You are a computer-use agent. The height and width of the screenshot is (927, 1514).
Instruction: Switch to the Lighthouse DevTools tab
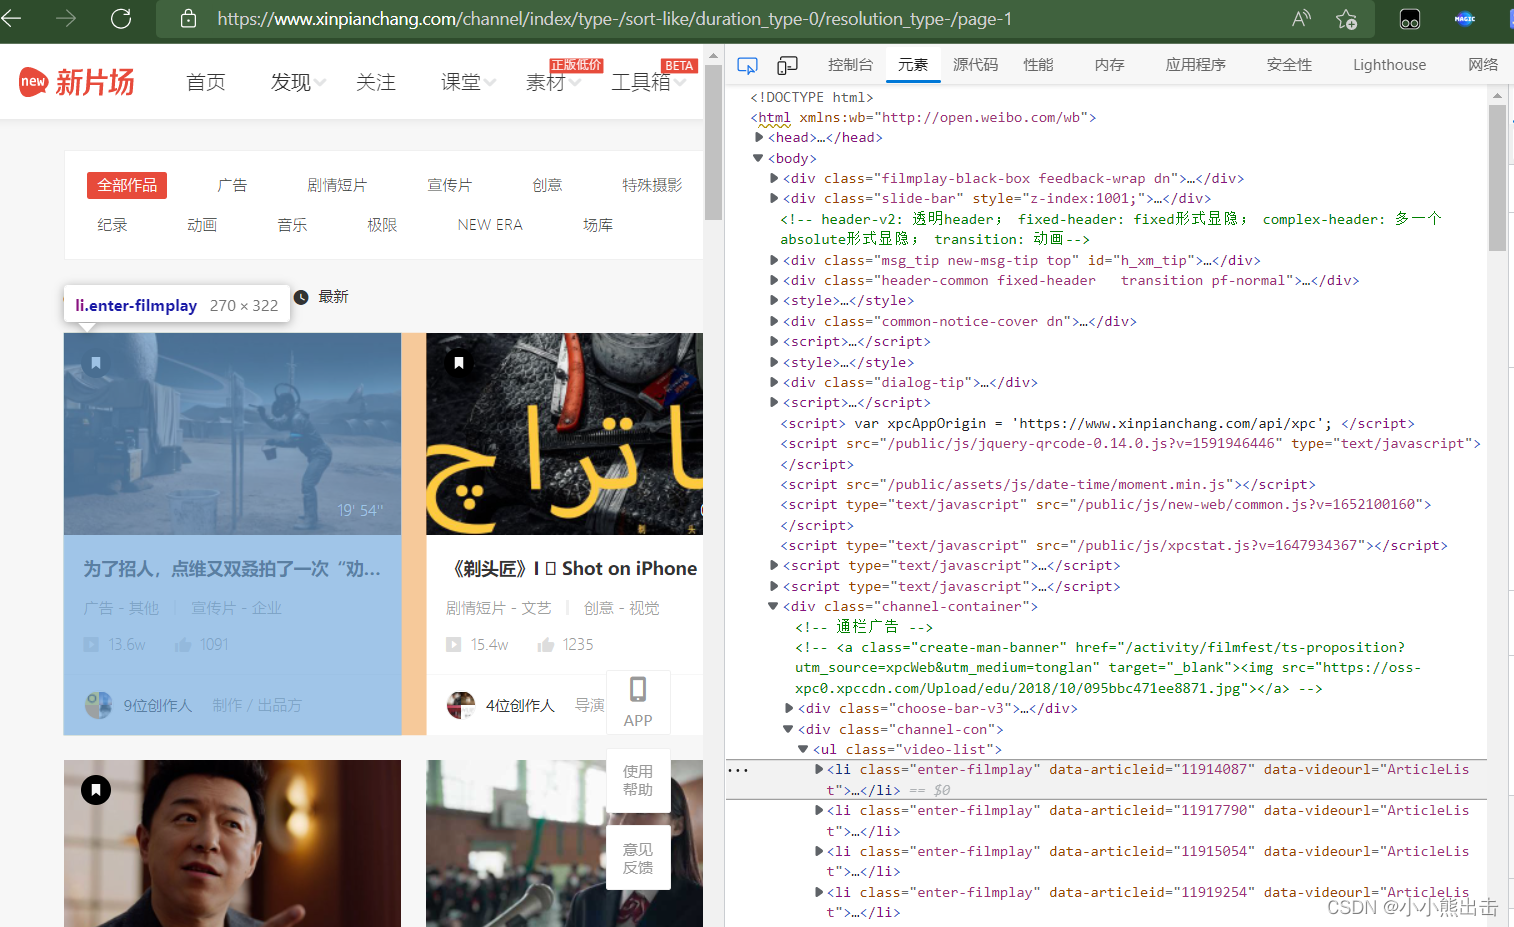[x=1389, y=65]
